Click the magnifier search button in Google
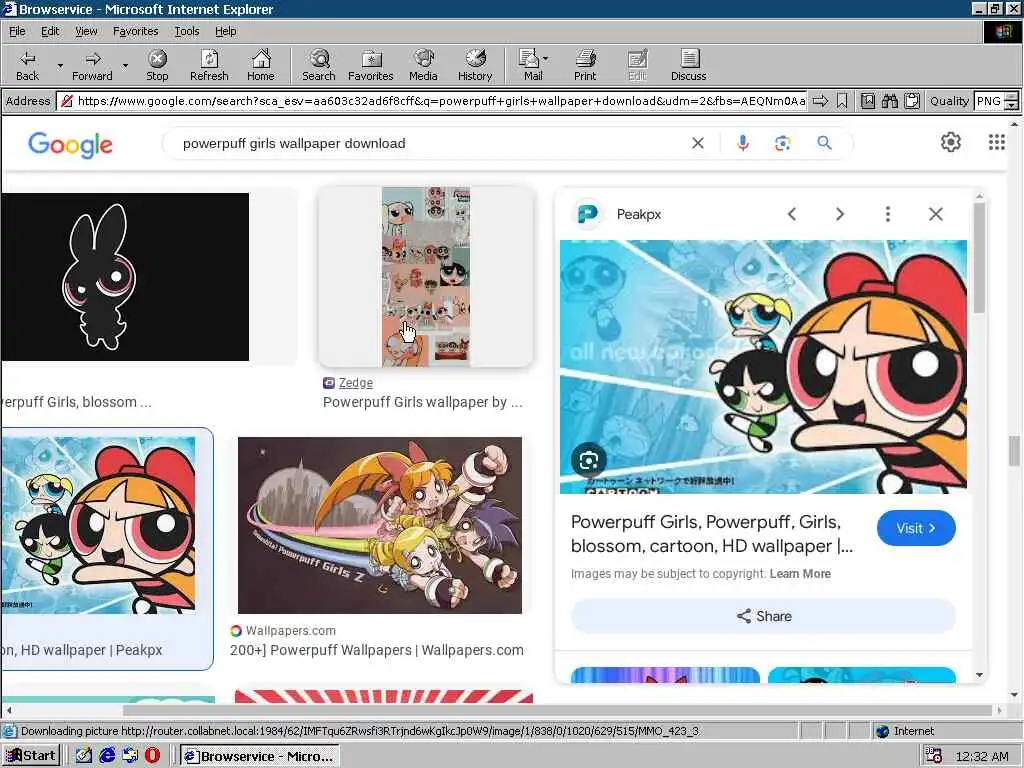 coord(824,143)
